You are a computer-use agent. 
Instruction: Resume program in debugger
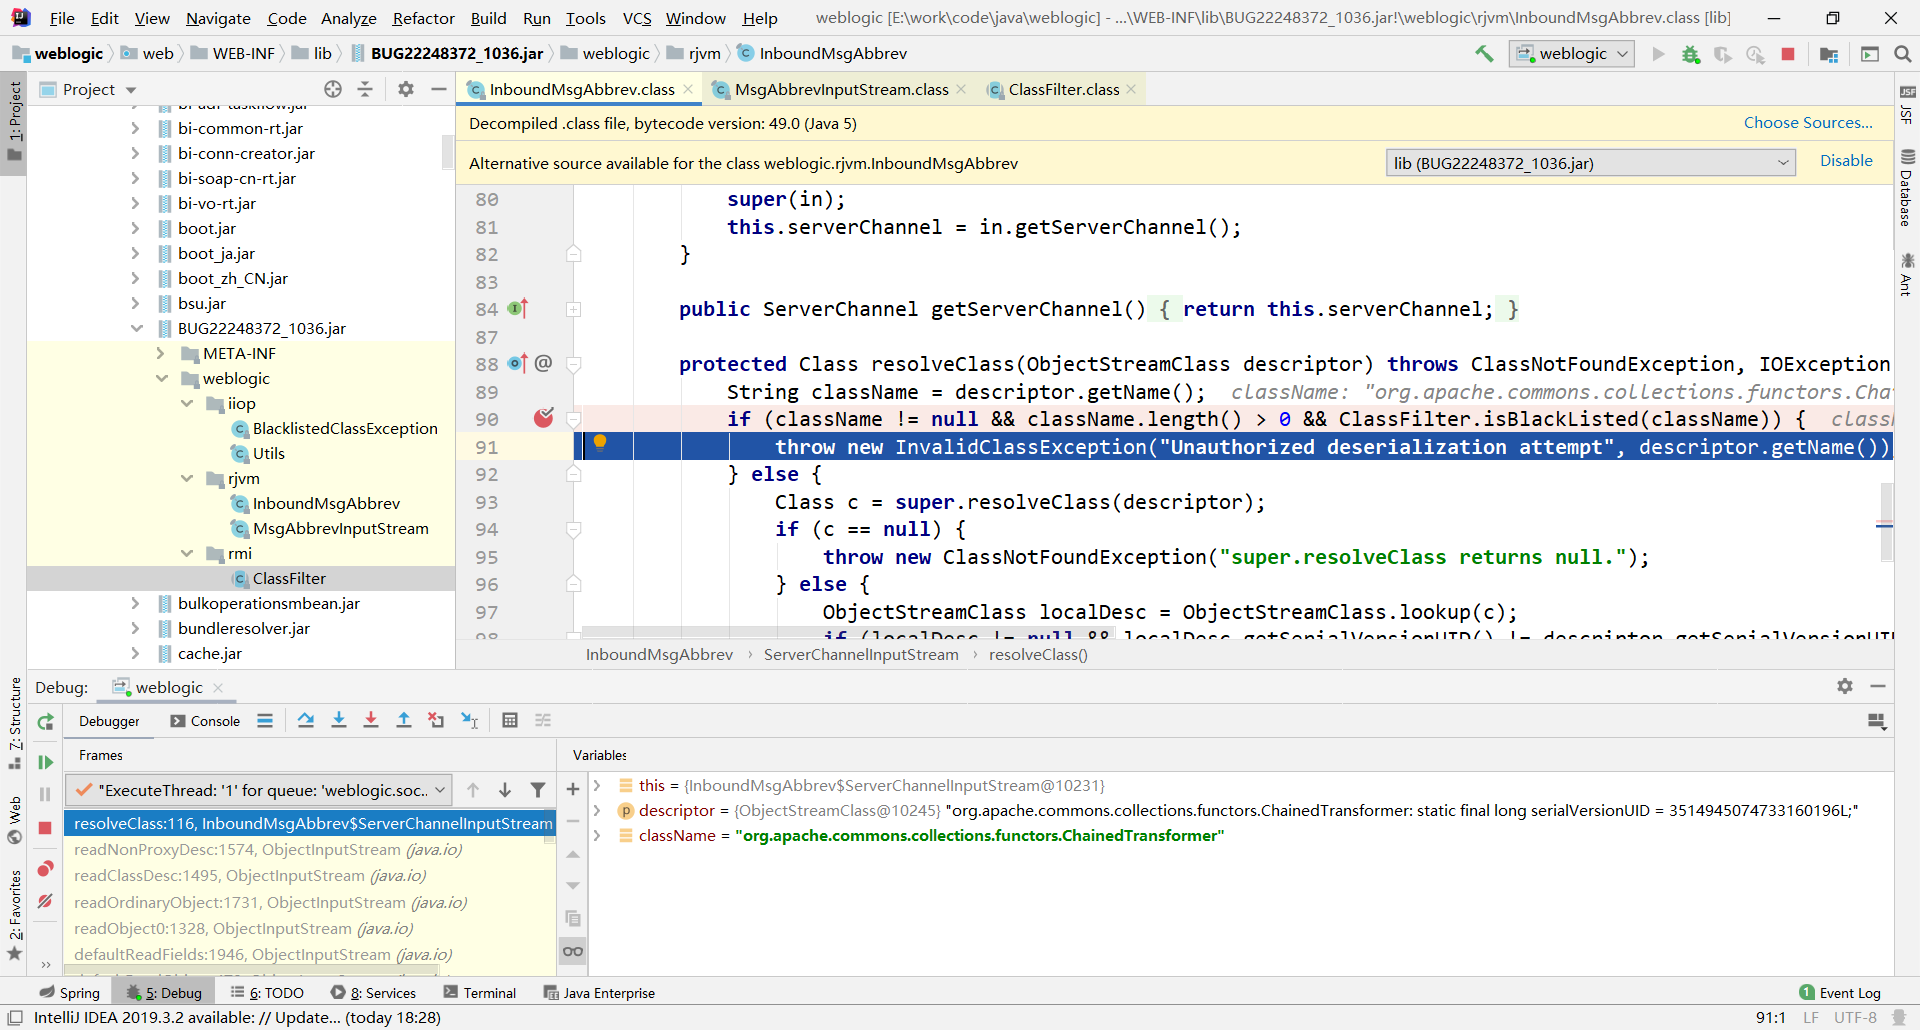[45, 762]
